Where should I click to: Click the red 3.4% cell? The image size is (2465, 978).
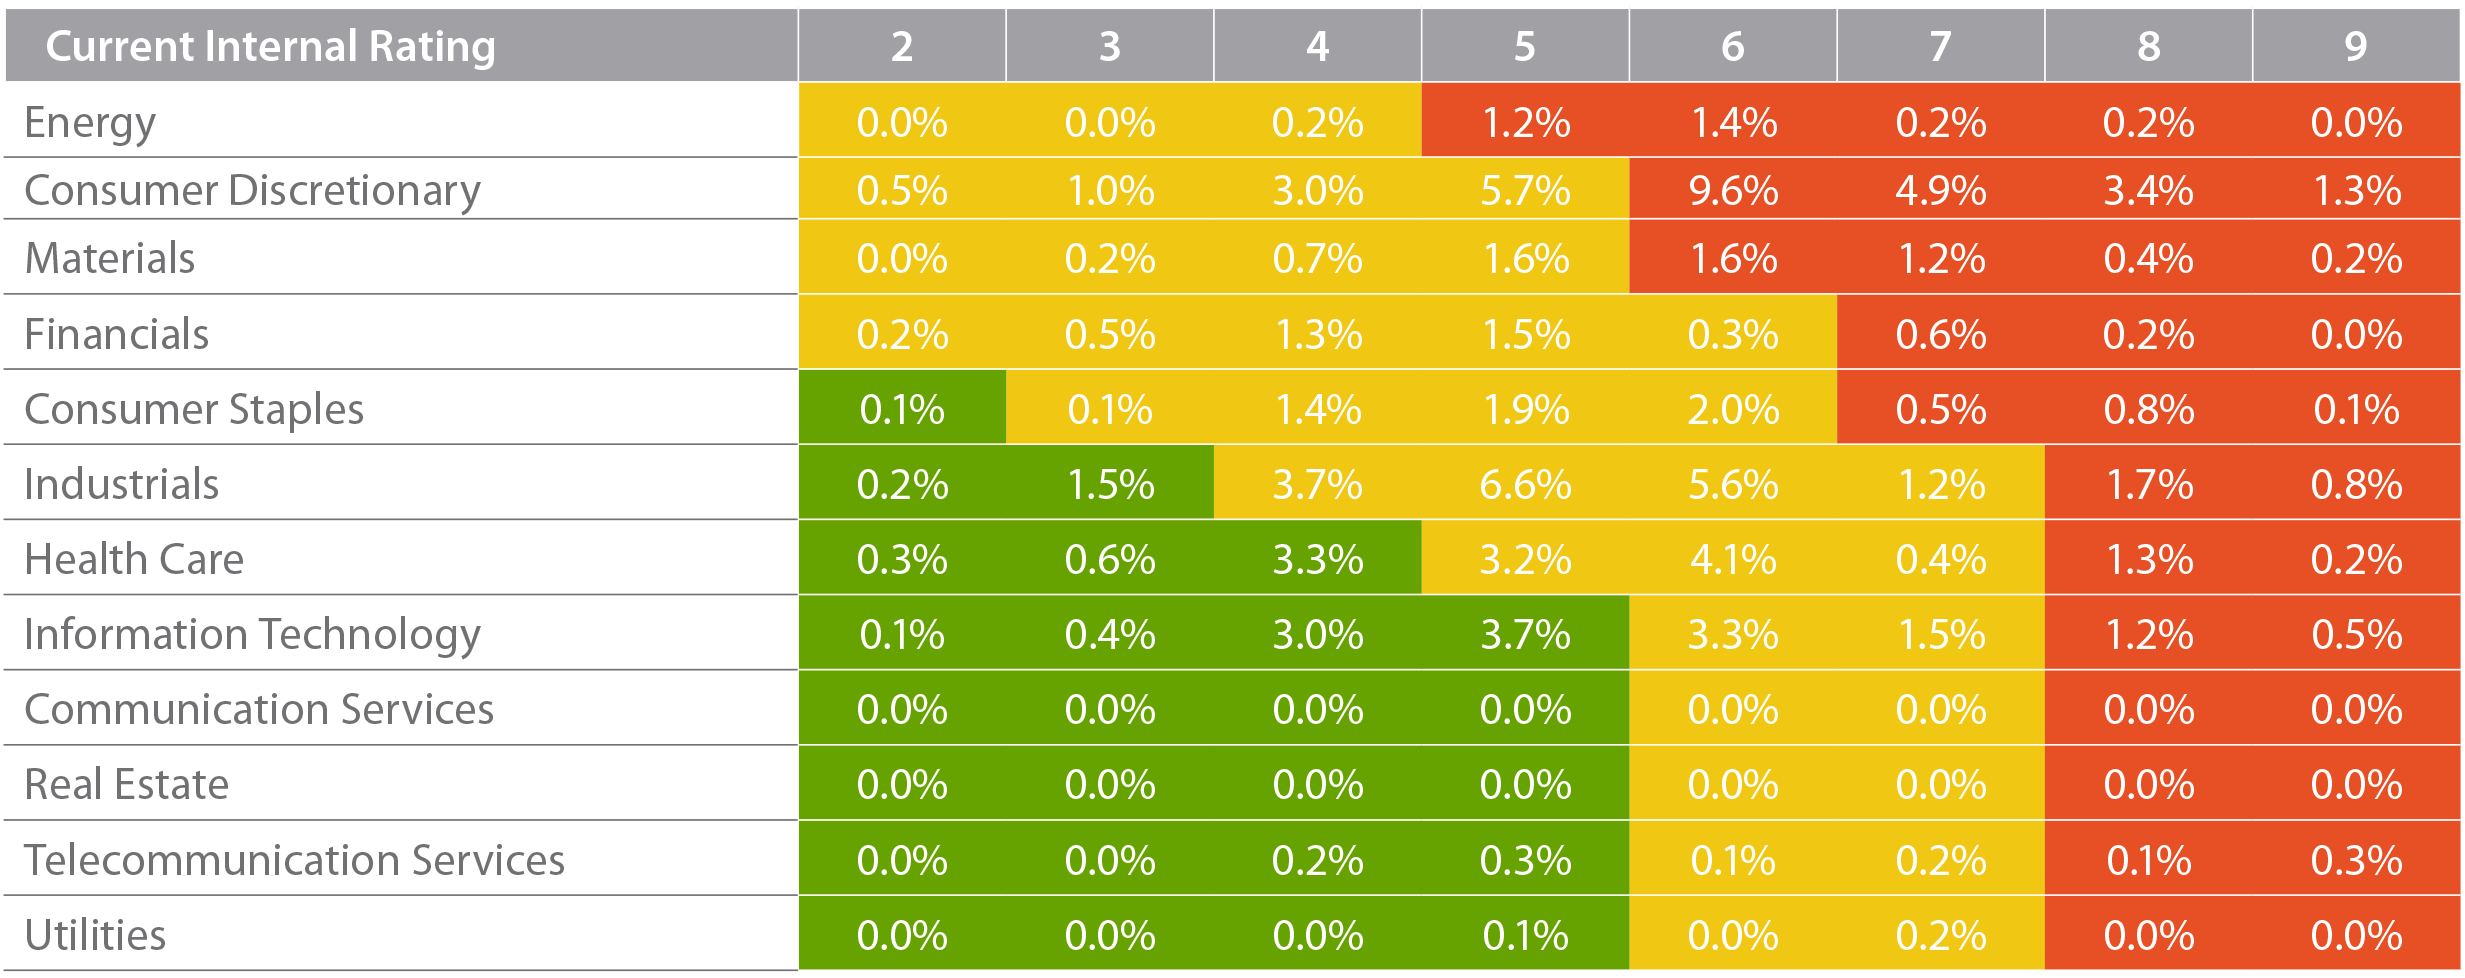pyautogui.click(x=2149, y=190)
